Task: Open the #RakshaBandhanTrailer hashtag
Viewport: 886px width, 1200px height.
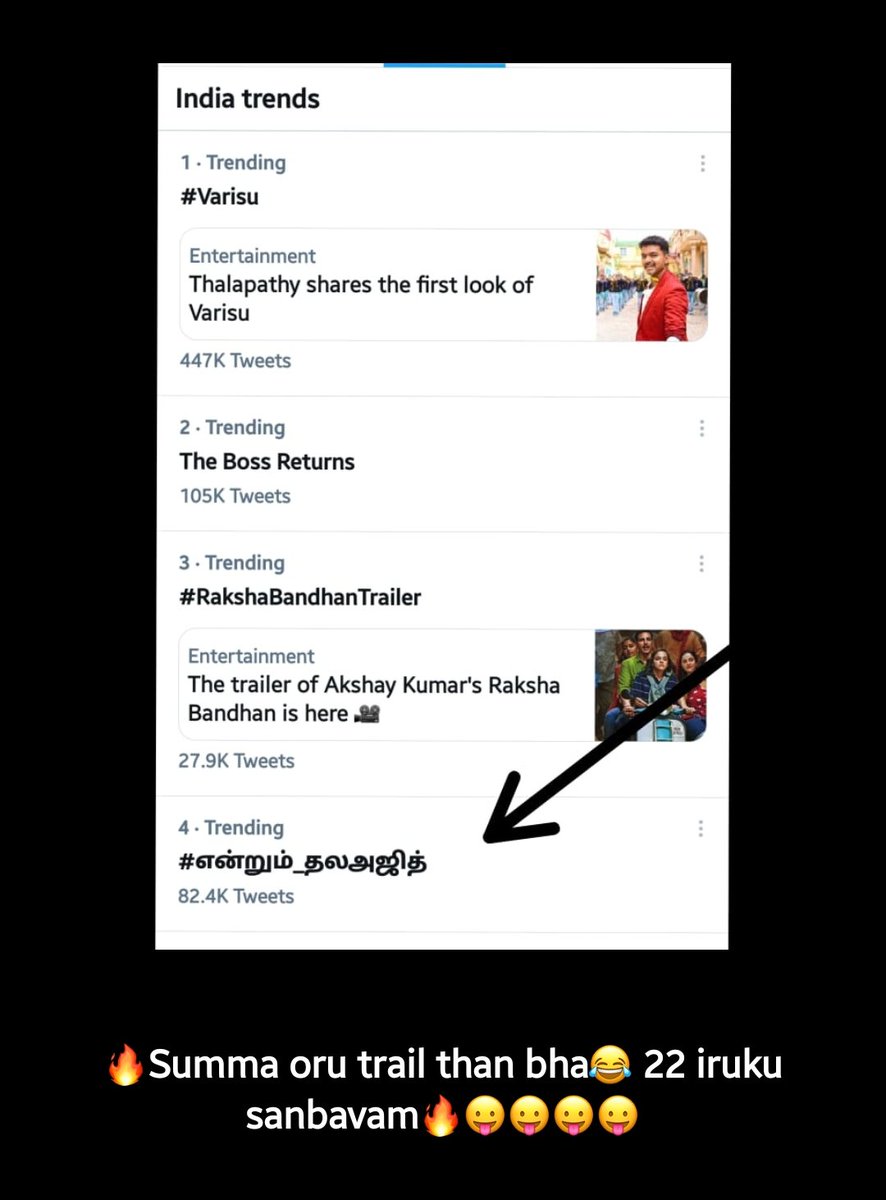Action: pyautogui.click(x=300, y=597)
